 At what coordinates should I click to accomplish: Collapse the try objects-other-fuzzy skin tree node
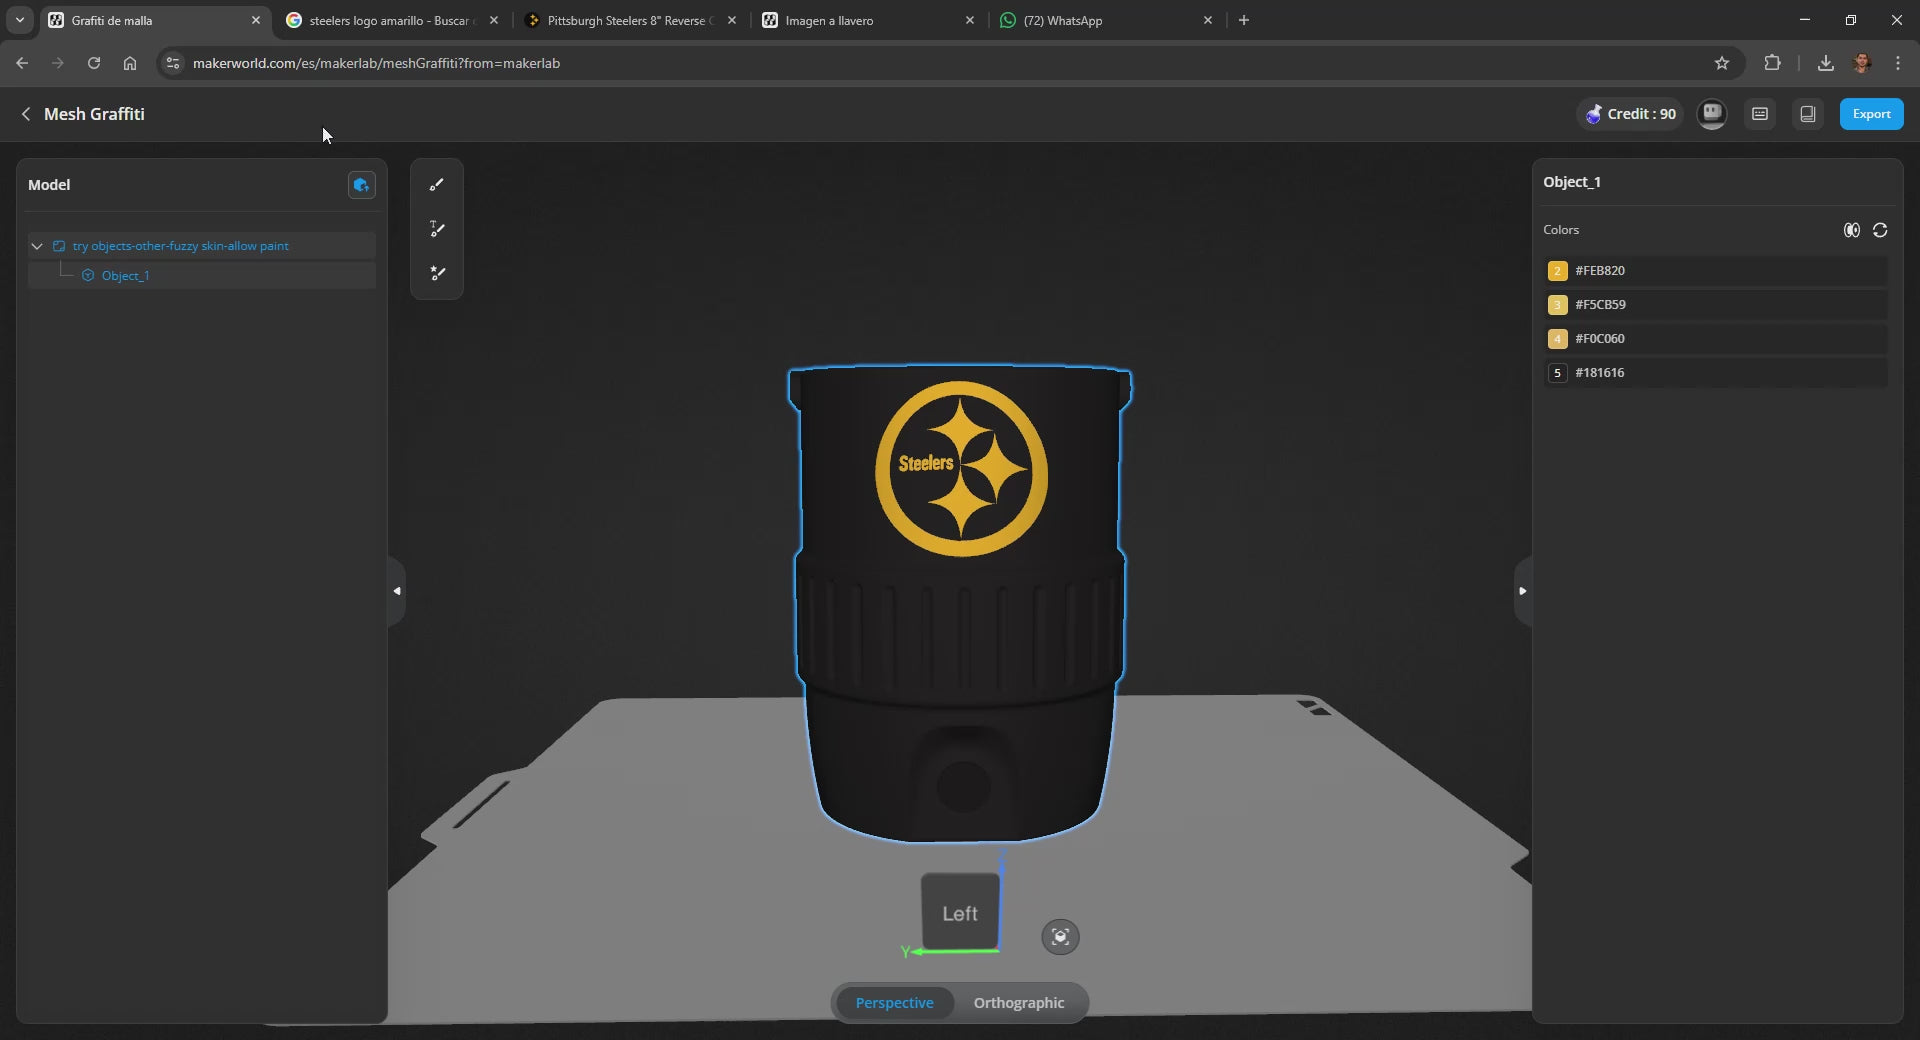(37, 246)
